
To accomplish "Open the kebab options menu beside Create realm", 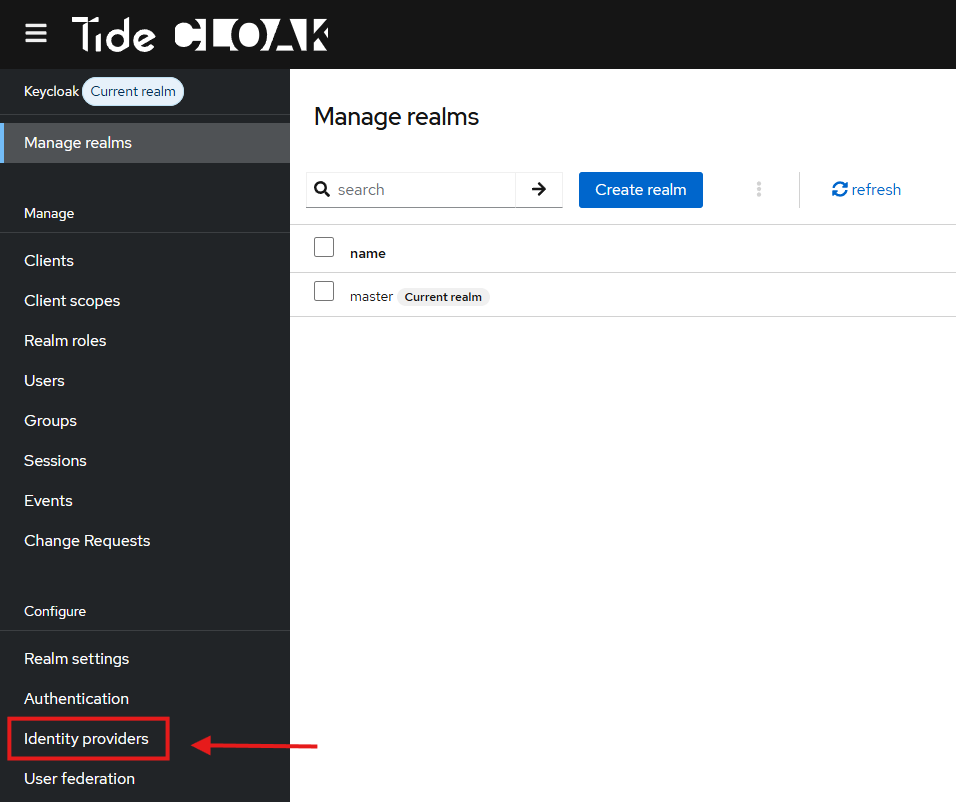I will (x=758, y=189).
